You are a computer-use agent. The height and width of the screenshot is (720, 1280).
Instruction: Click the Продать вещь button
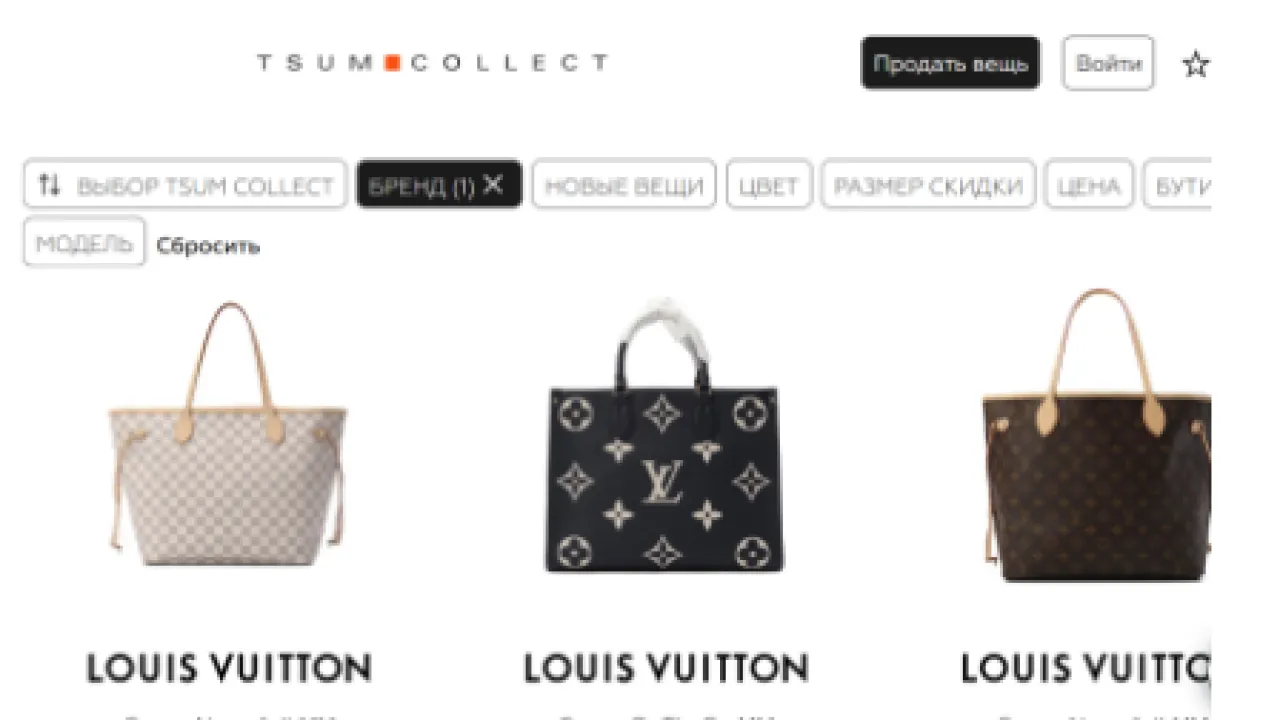point(950,63)
